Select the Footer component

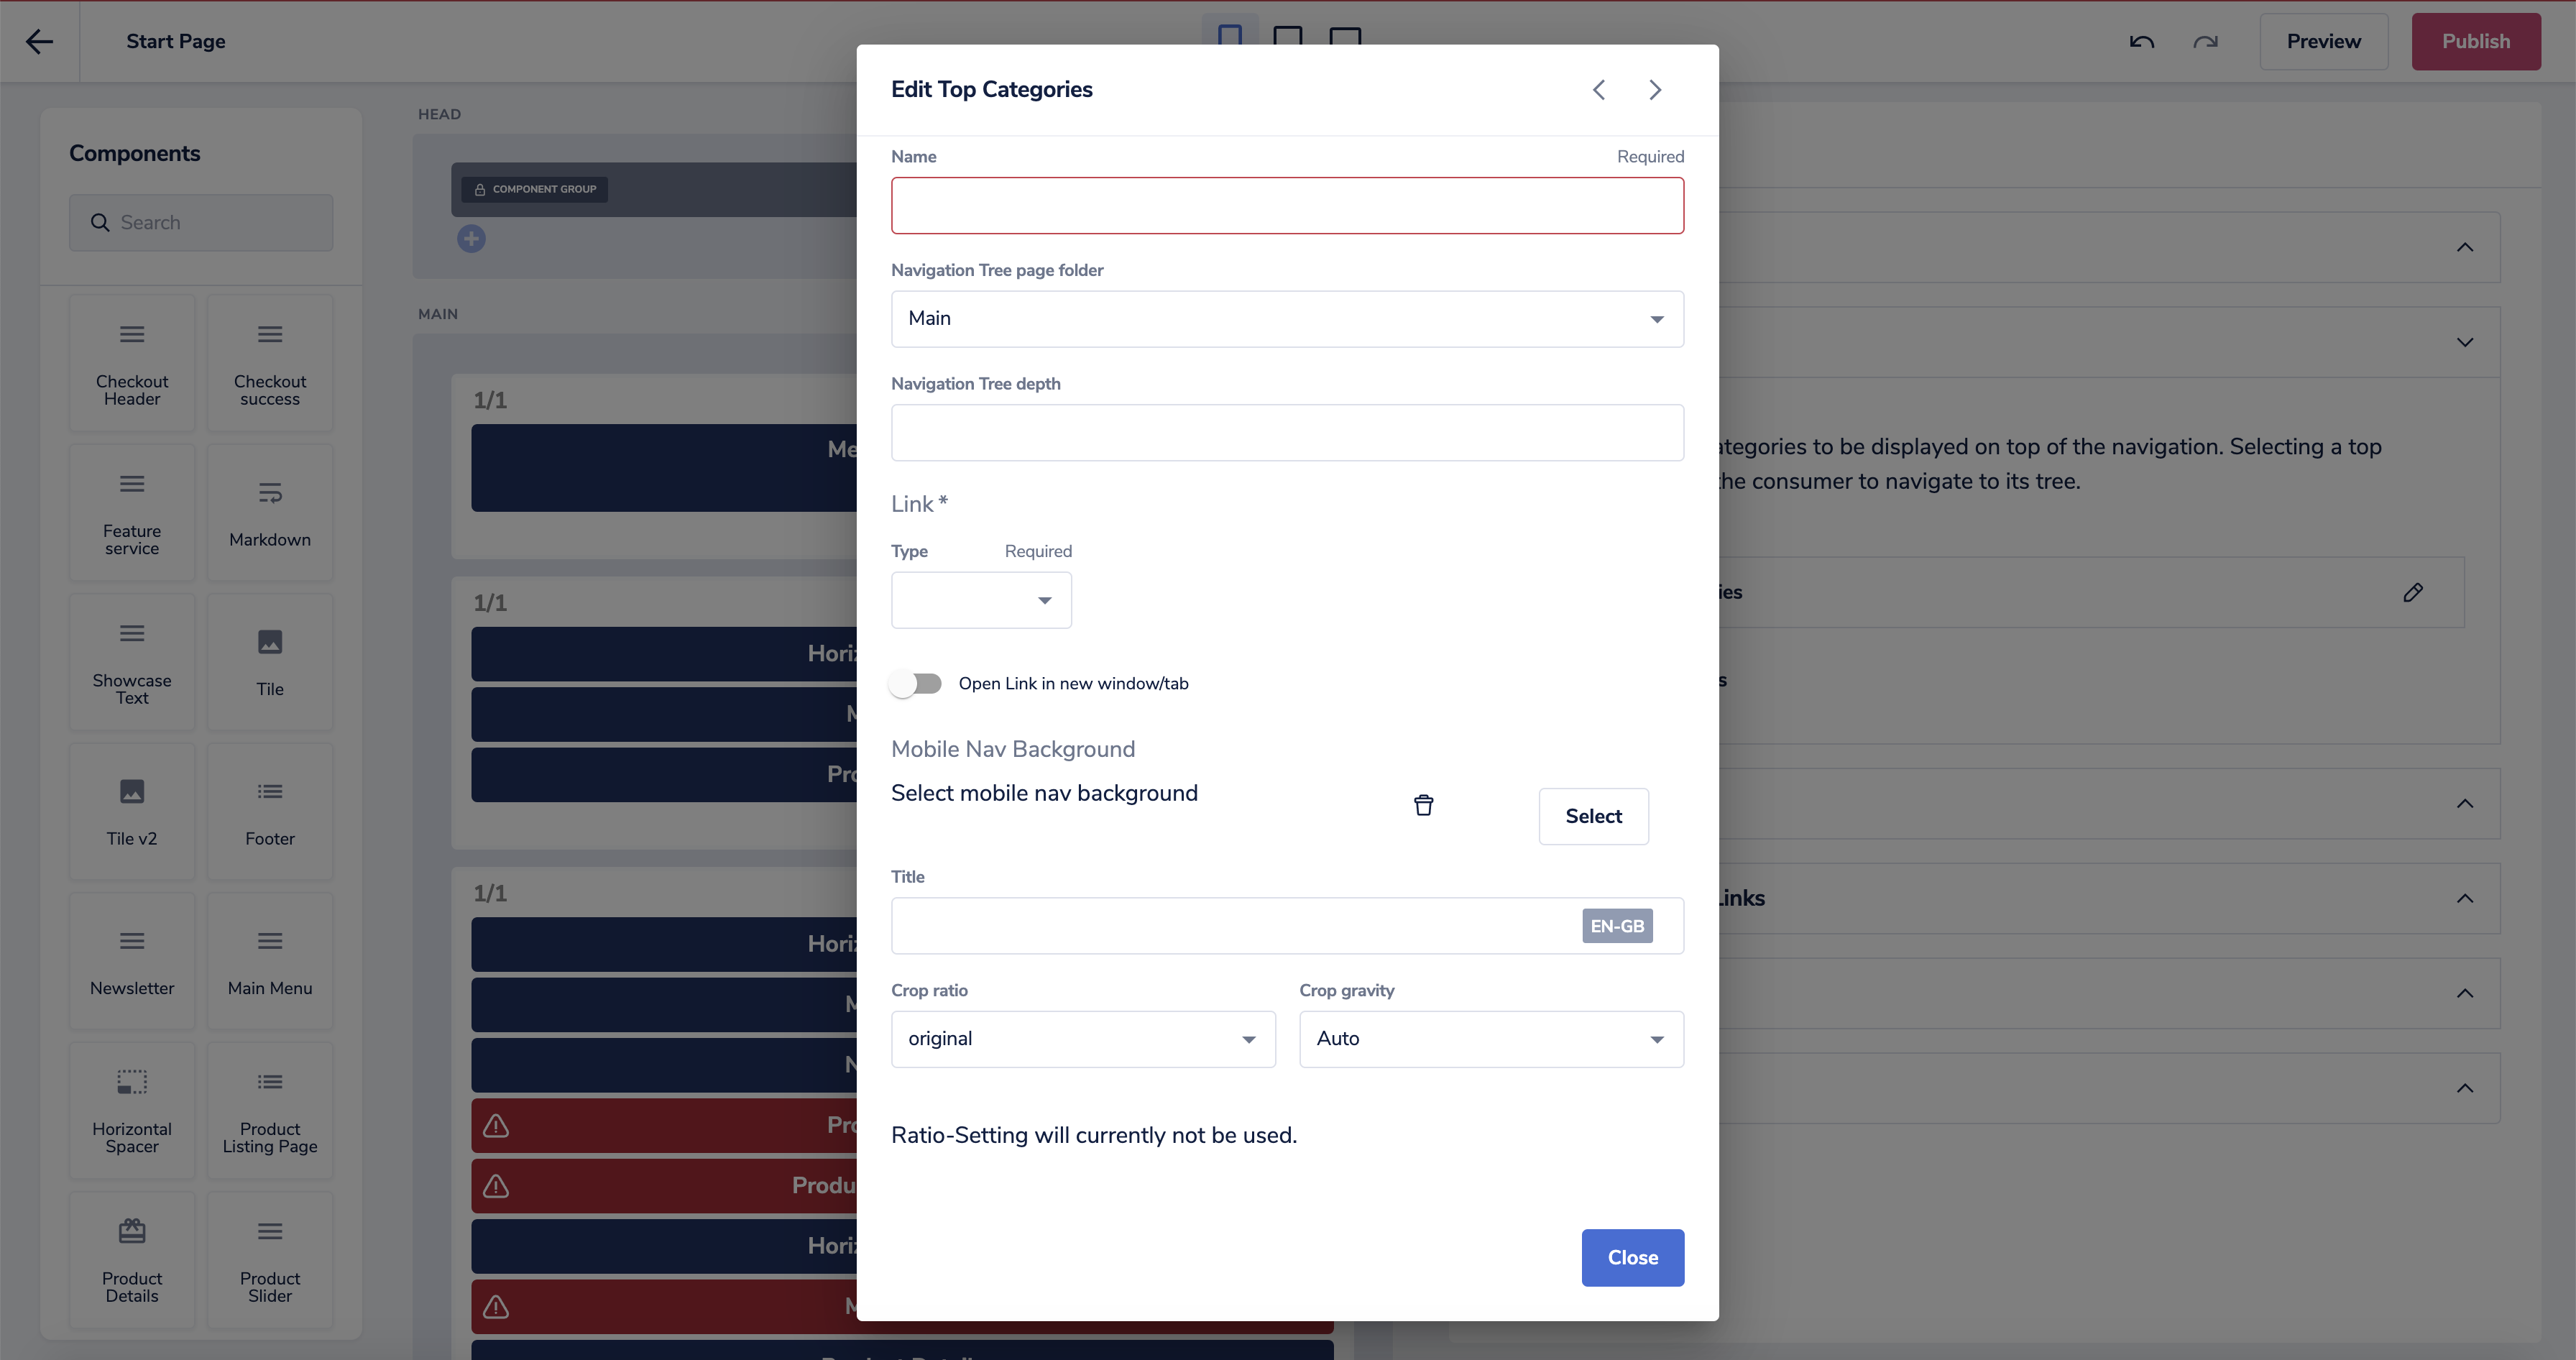(270, 812)
